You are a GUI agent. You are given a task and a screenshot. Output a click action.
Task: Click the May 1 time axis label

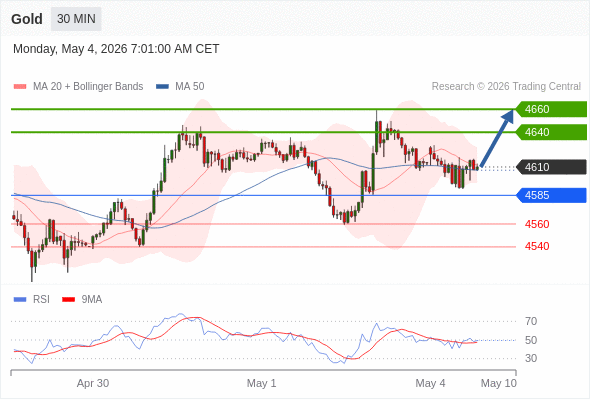pyautogui.click(x=262, y=383)
